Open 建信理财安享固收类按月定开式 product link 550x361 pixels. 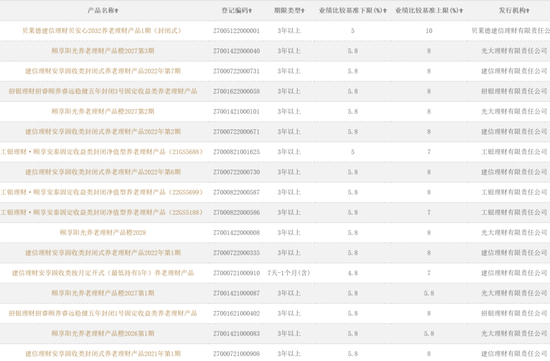point(103,273)
